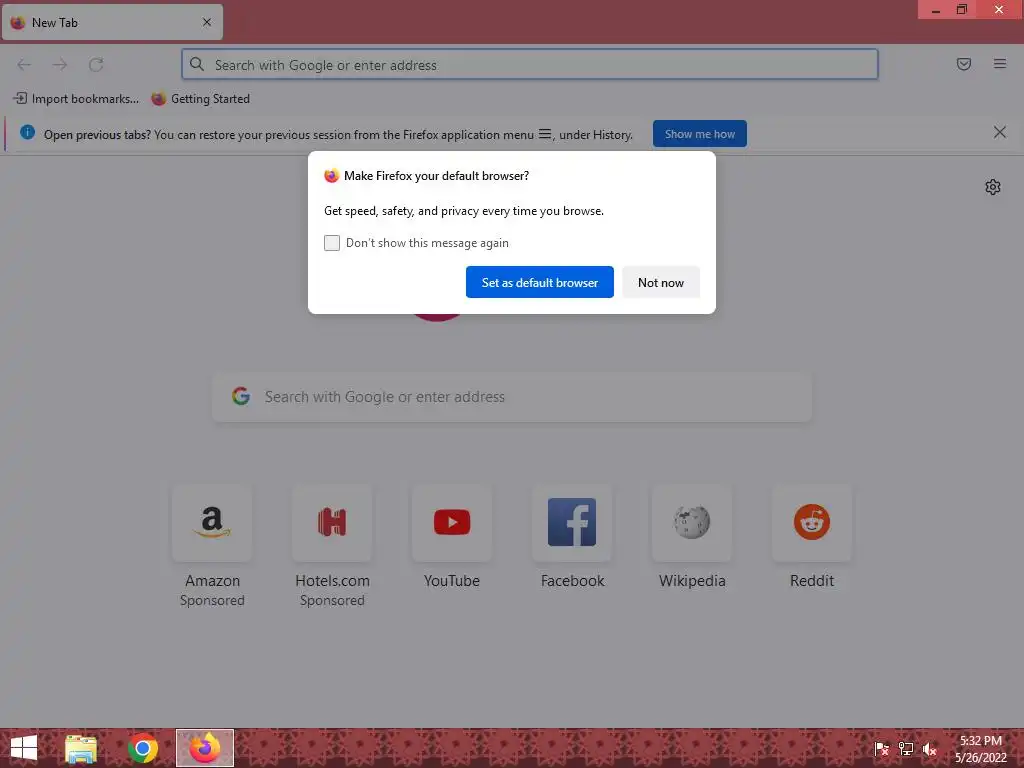The width and height of the screenshot is (1024, 768).
Task: Click the muted volume tray icon
Action: click(930, 749)
